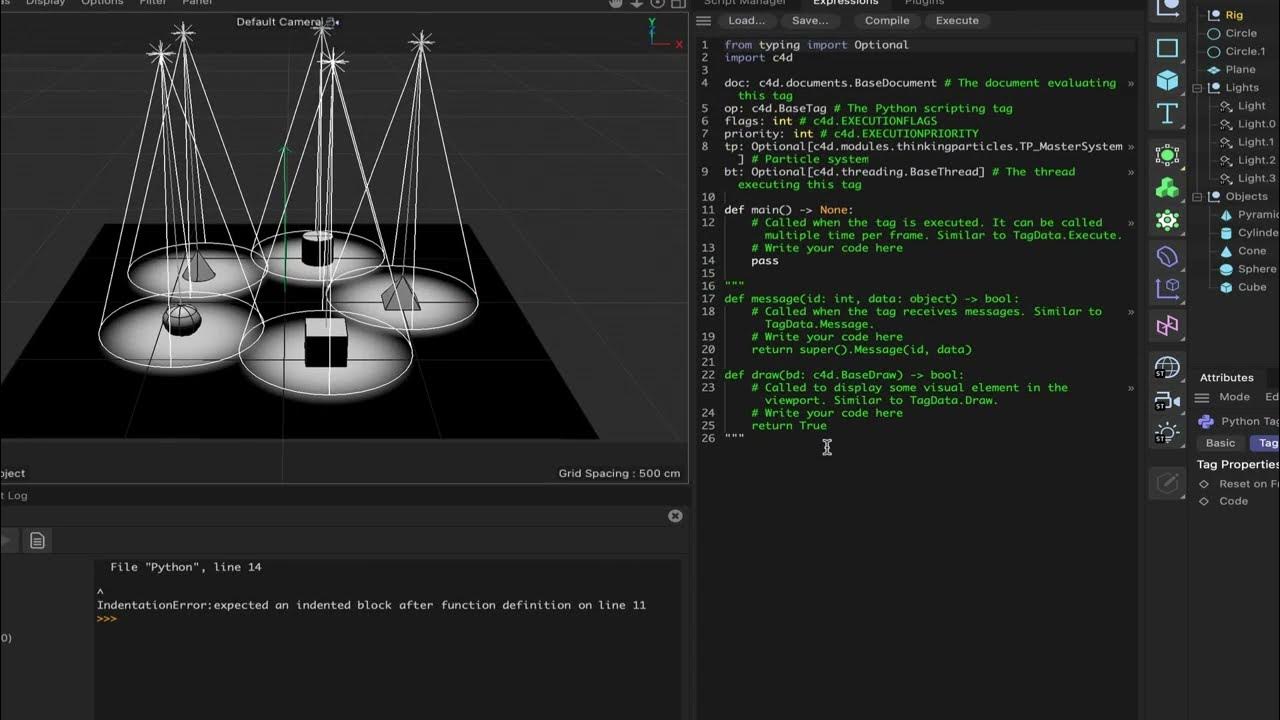Click the Default Camera icon in viewport
Viewport: 1280px width, 720px height.
[x=333, y=22]
